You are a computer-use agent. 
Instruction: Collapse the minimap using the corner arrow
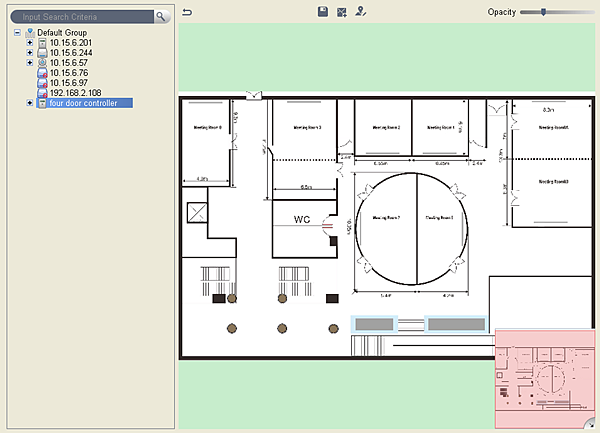point(589,426)
